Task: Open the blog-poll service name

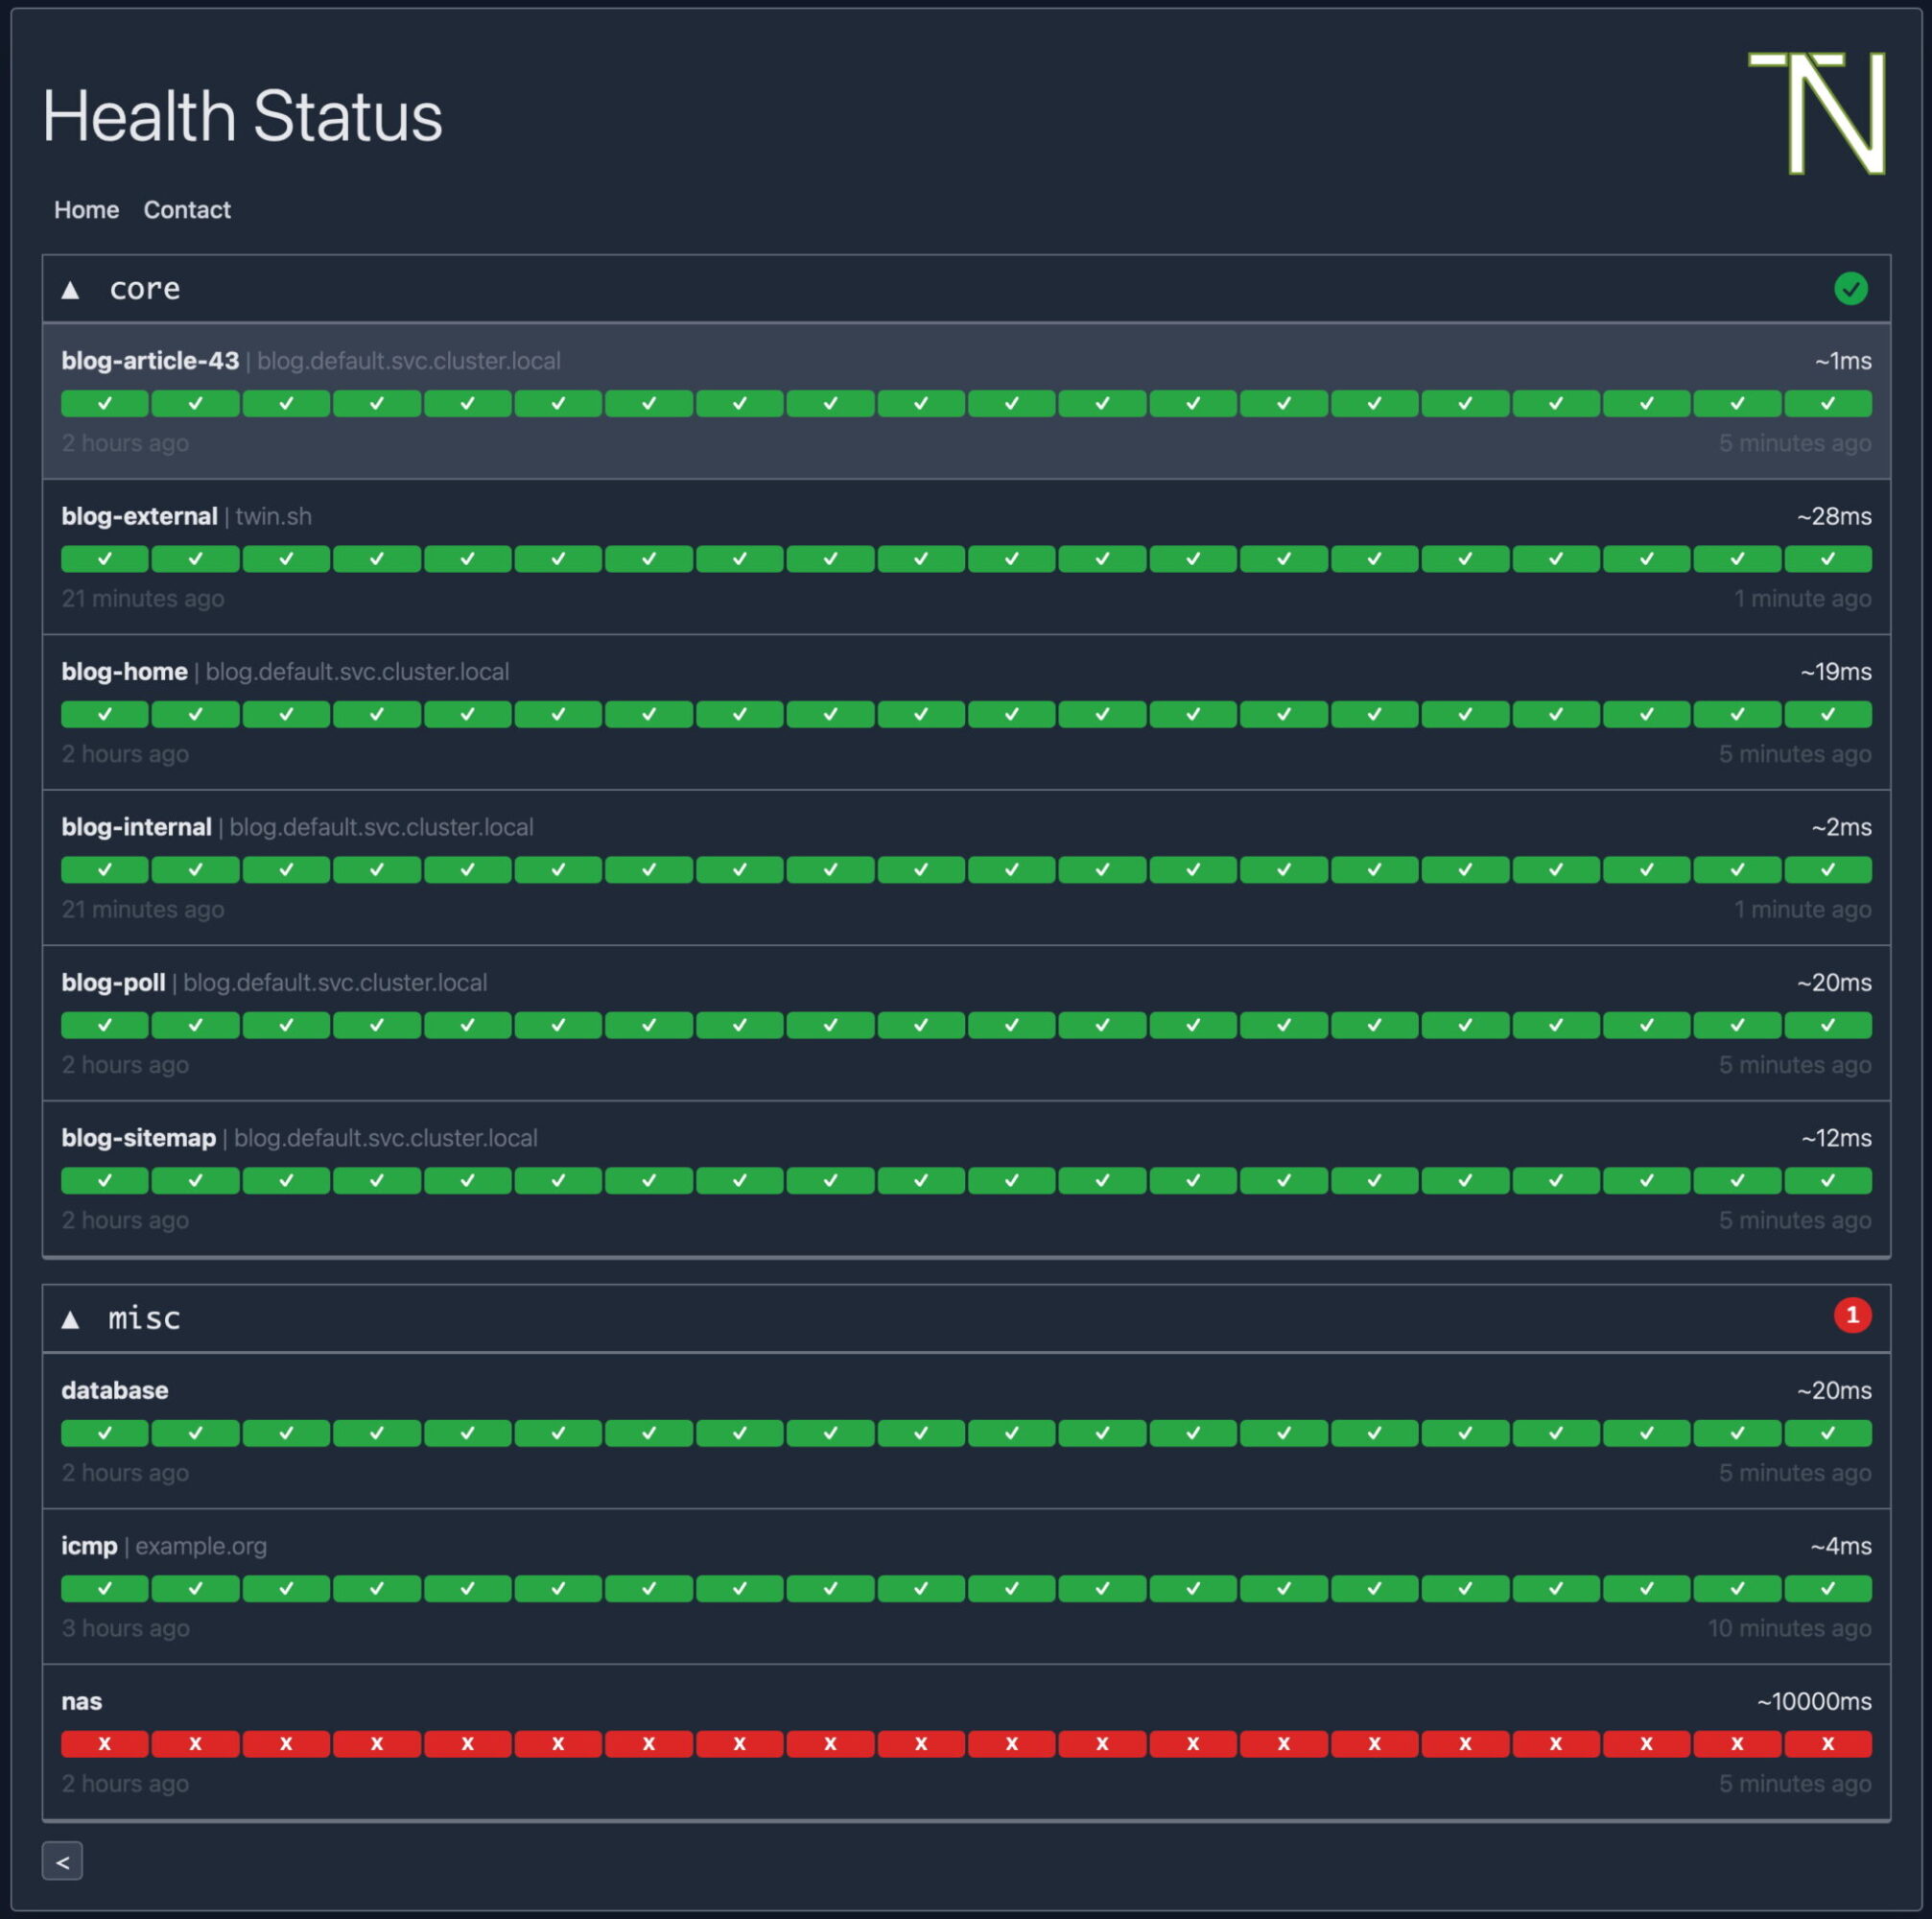Action: 113,983
